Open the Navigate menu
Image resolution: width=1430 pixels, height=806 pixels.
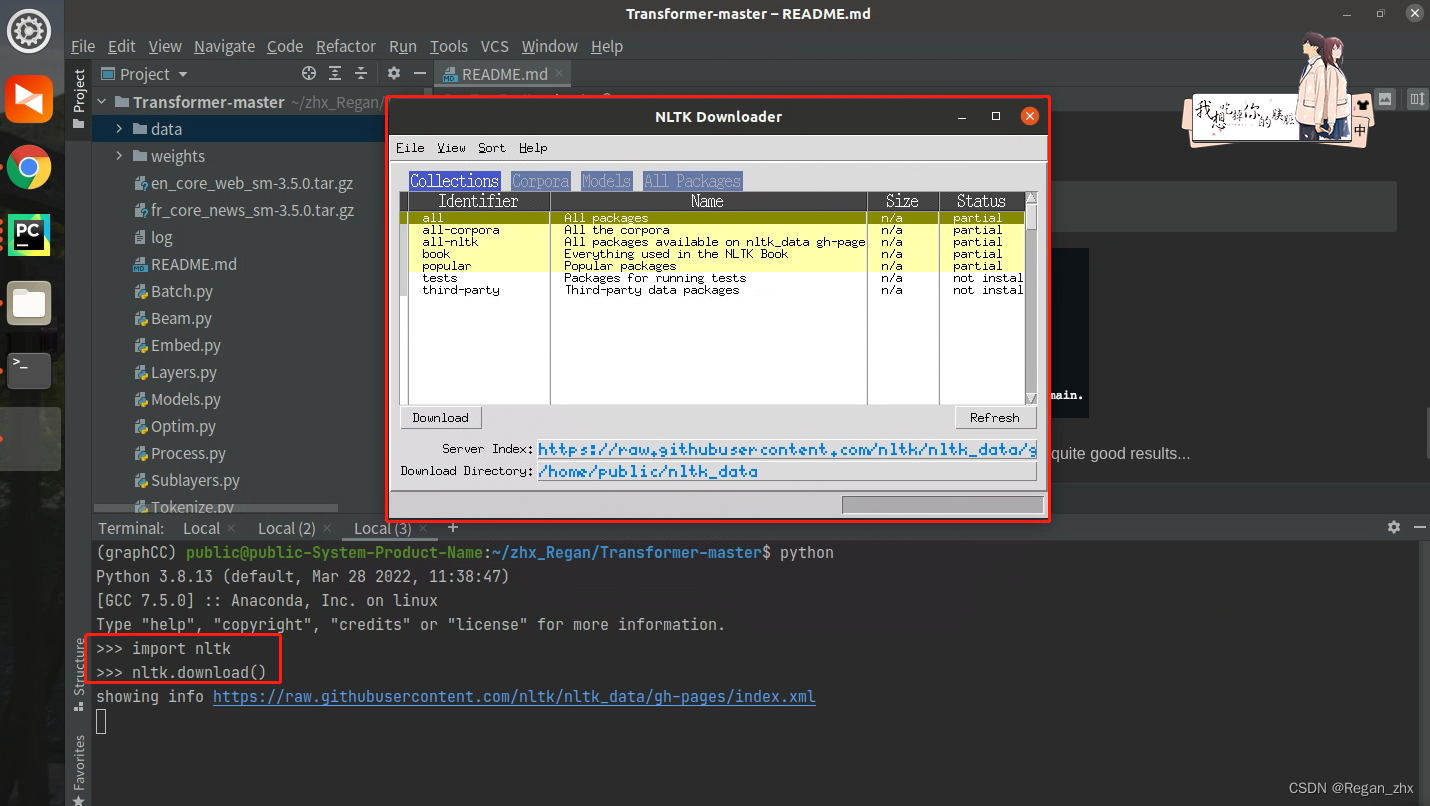(x=224, y=46)
